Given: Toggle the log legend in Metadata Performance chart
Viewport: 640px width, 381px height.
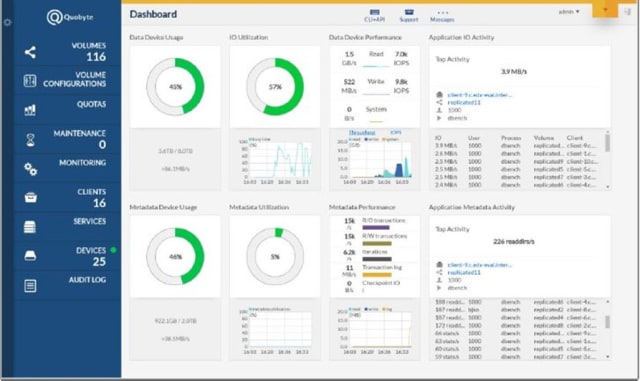Looking at the screenshot, I should 387,309.
